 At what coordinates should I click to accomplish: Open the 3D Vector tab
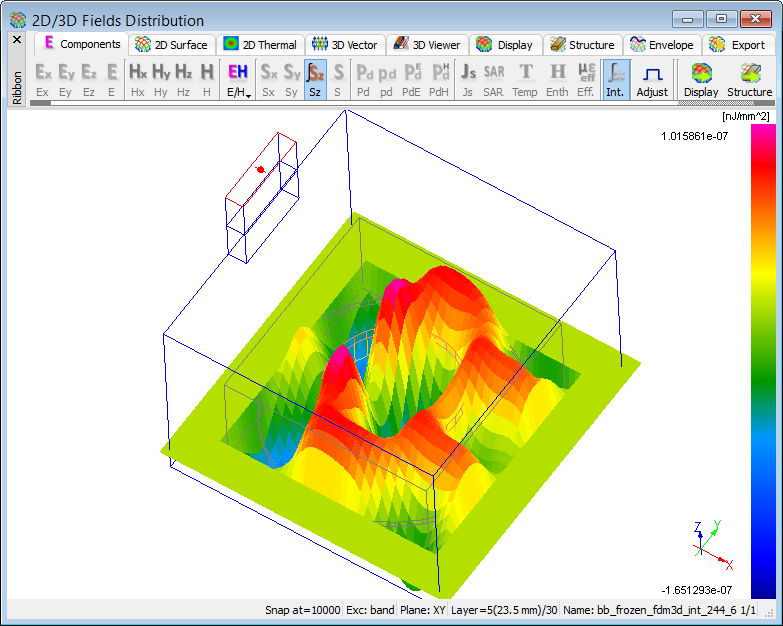[344, 45]
